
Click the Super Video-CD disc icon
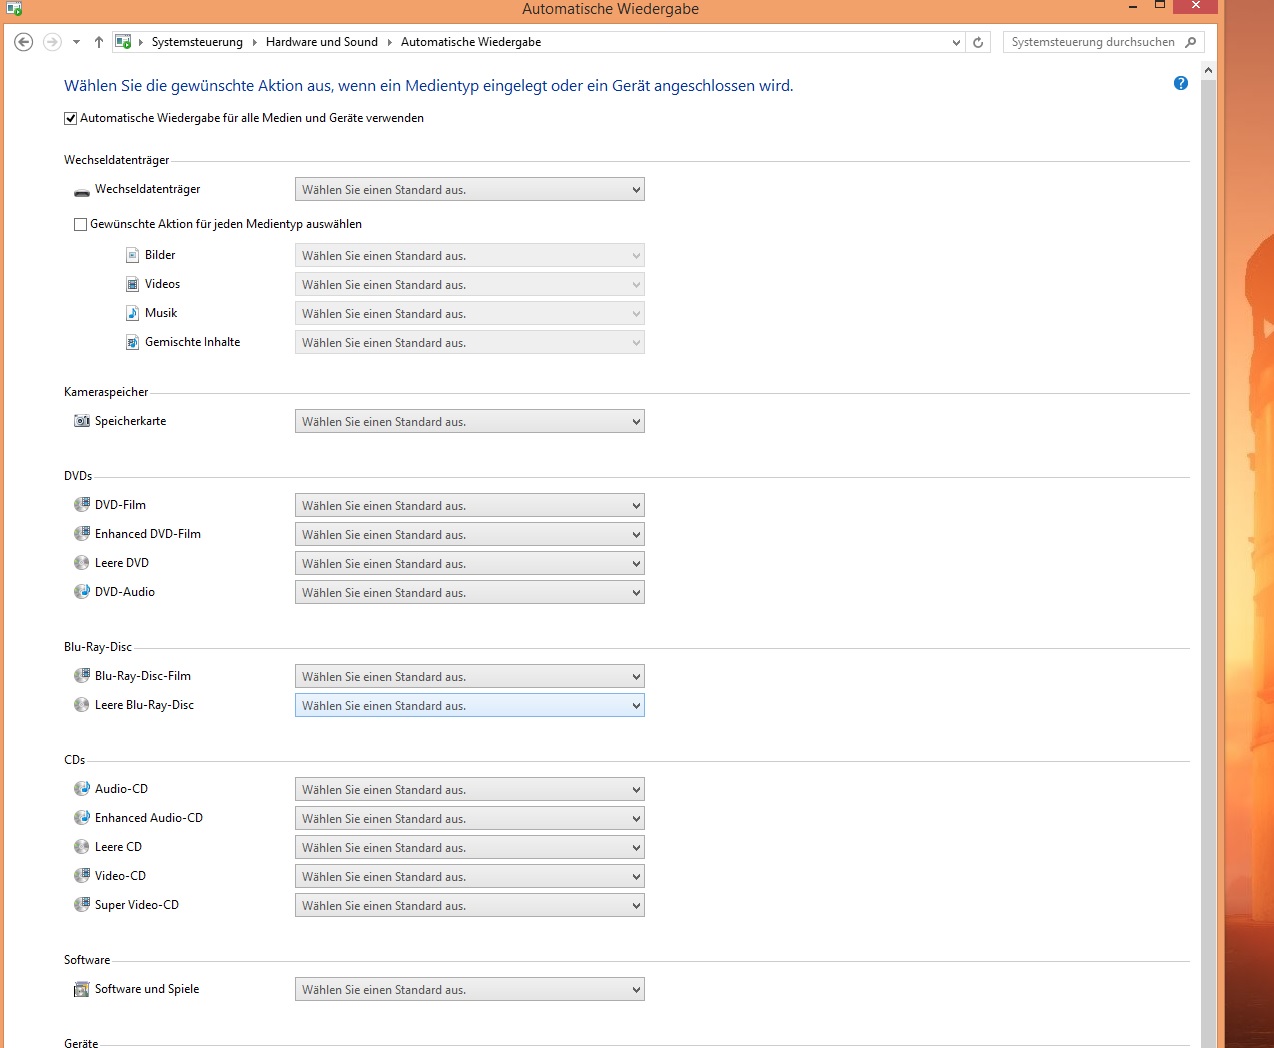[82, 905]
